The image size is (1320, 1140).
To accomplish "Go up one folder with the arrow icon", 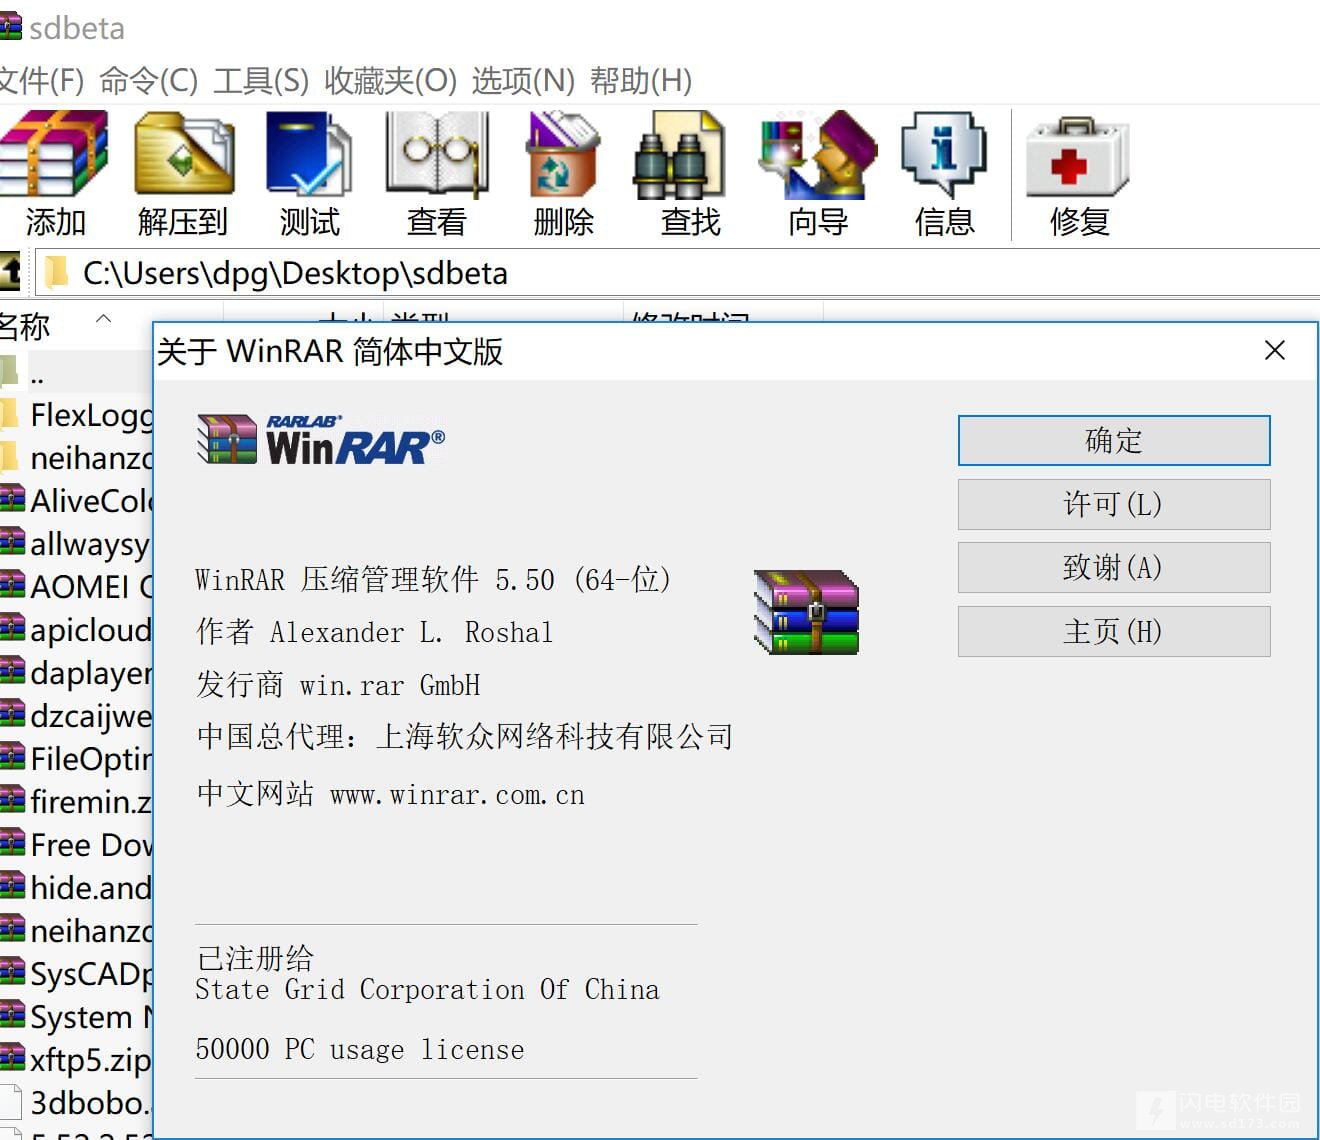I will pyautogui.click(x=10, y=270).
